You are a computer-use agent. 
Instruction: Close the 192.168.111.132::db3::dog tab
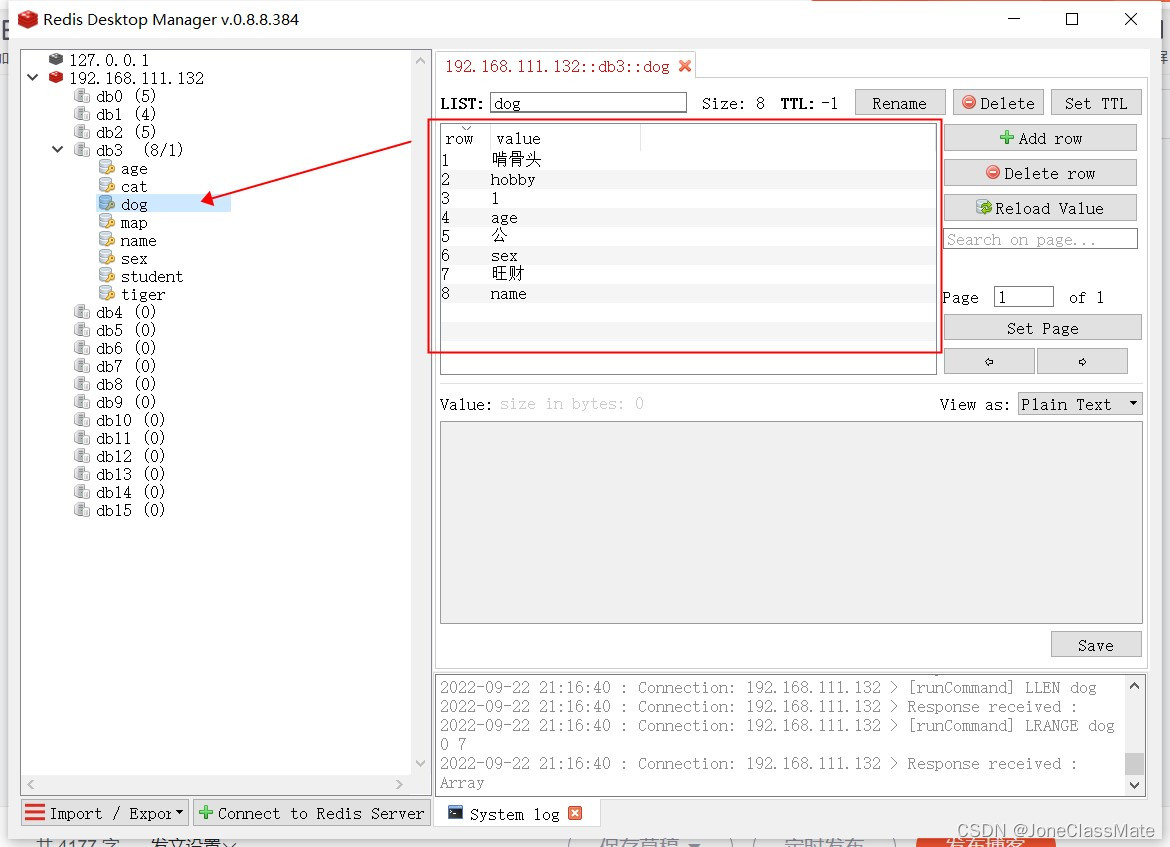pos(684,66)
